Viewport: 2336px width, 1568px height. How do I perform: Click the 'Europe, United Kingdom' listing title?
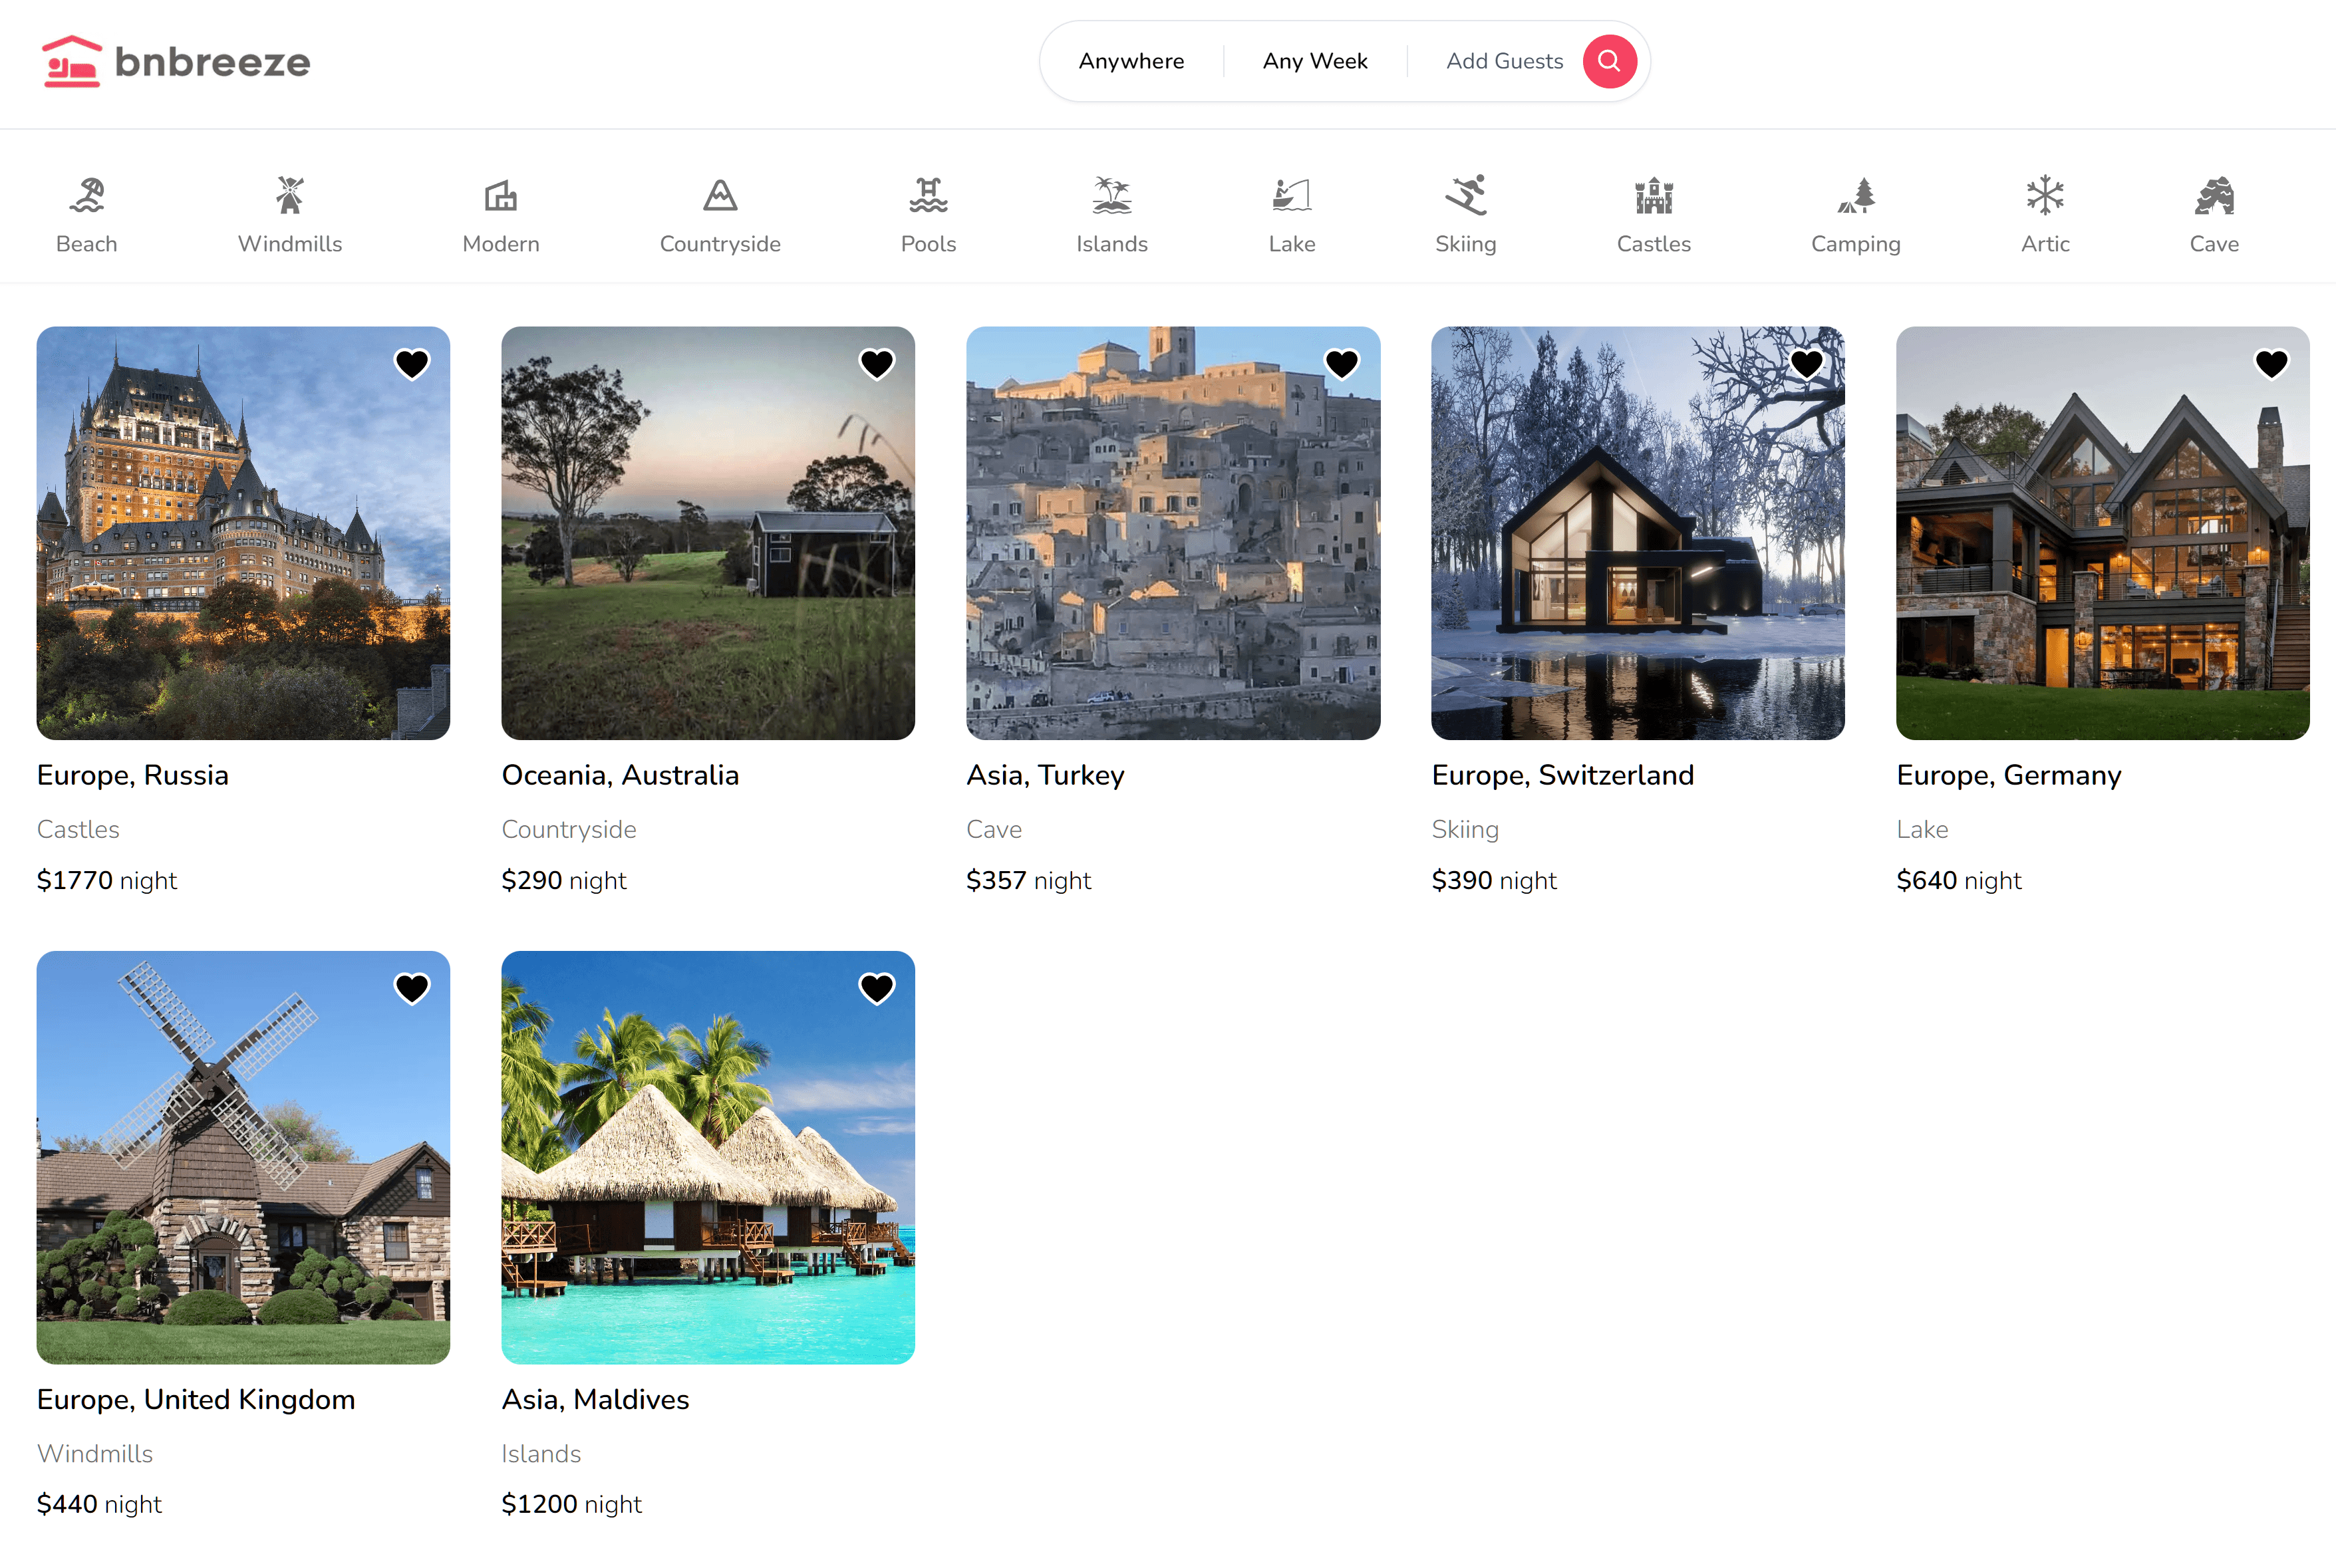[196, 1399]
